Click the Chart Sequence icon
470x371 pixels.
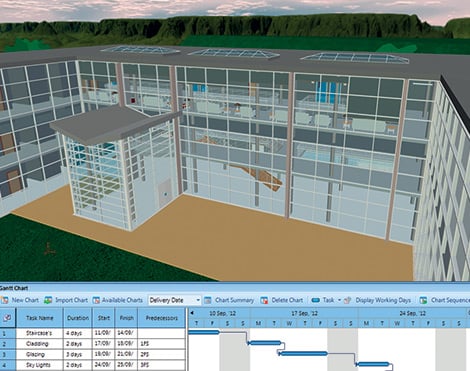click(423, 300)
